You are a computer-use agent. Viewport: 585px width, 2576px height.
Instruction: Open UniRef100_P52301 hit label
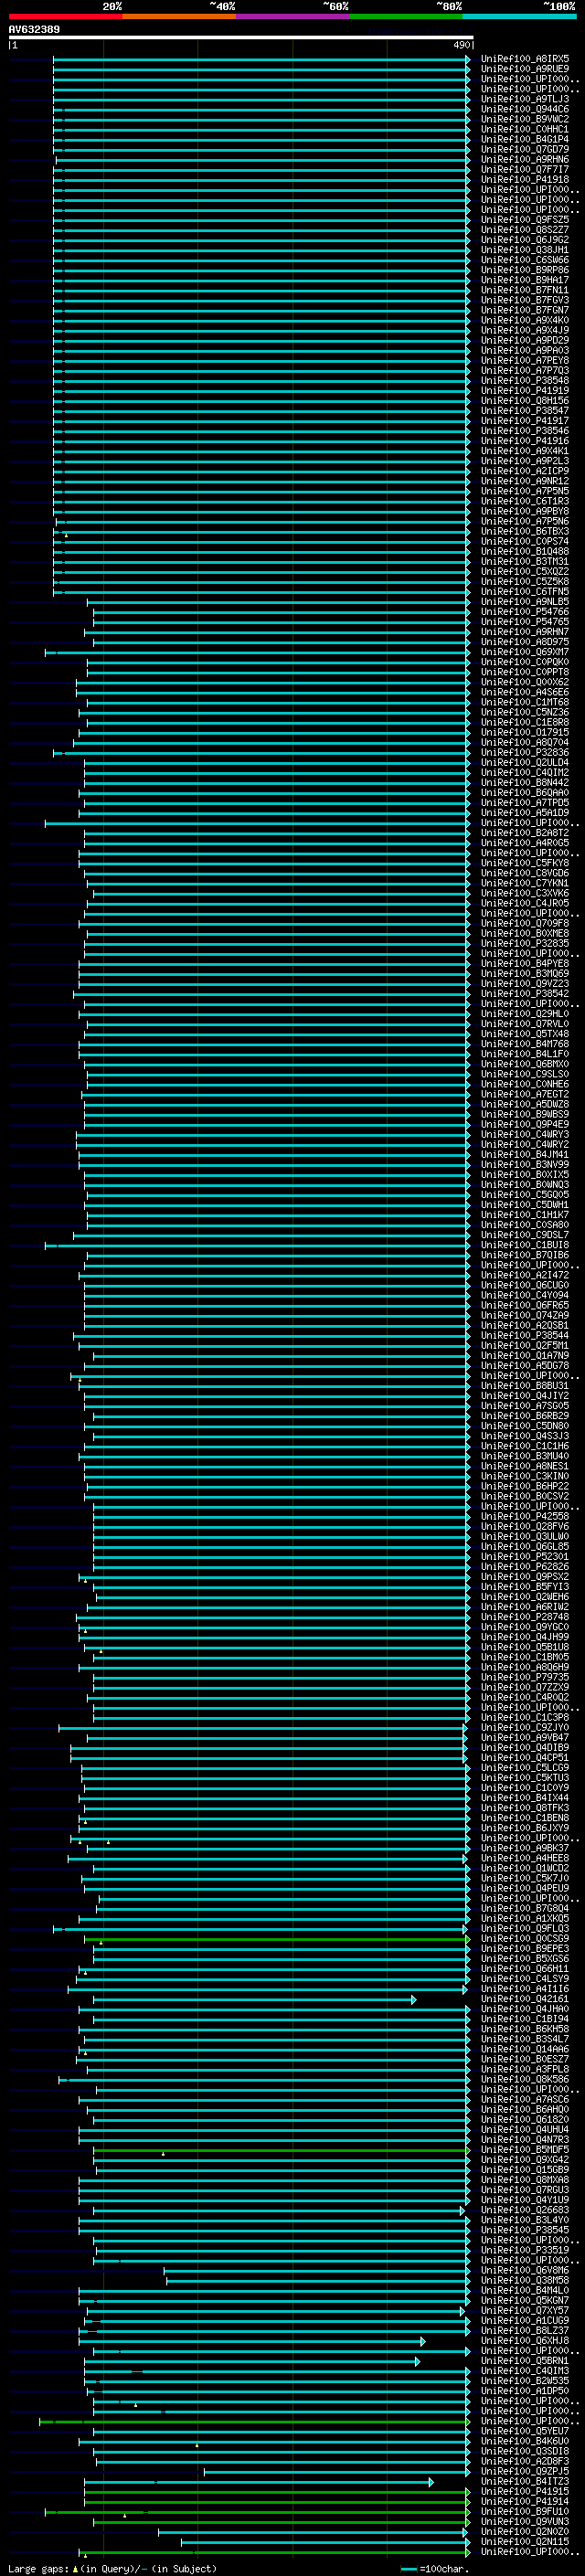click(525, 1556)
